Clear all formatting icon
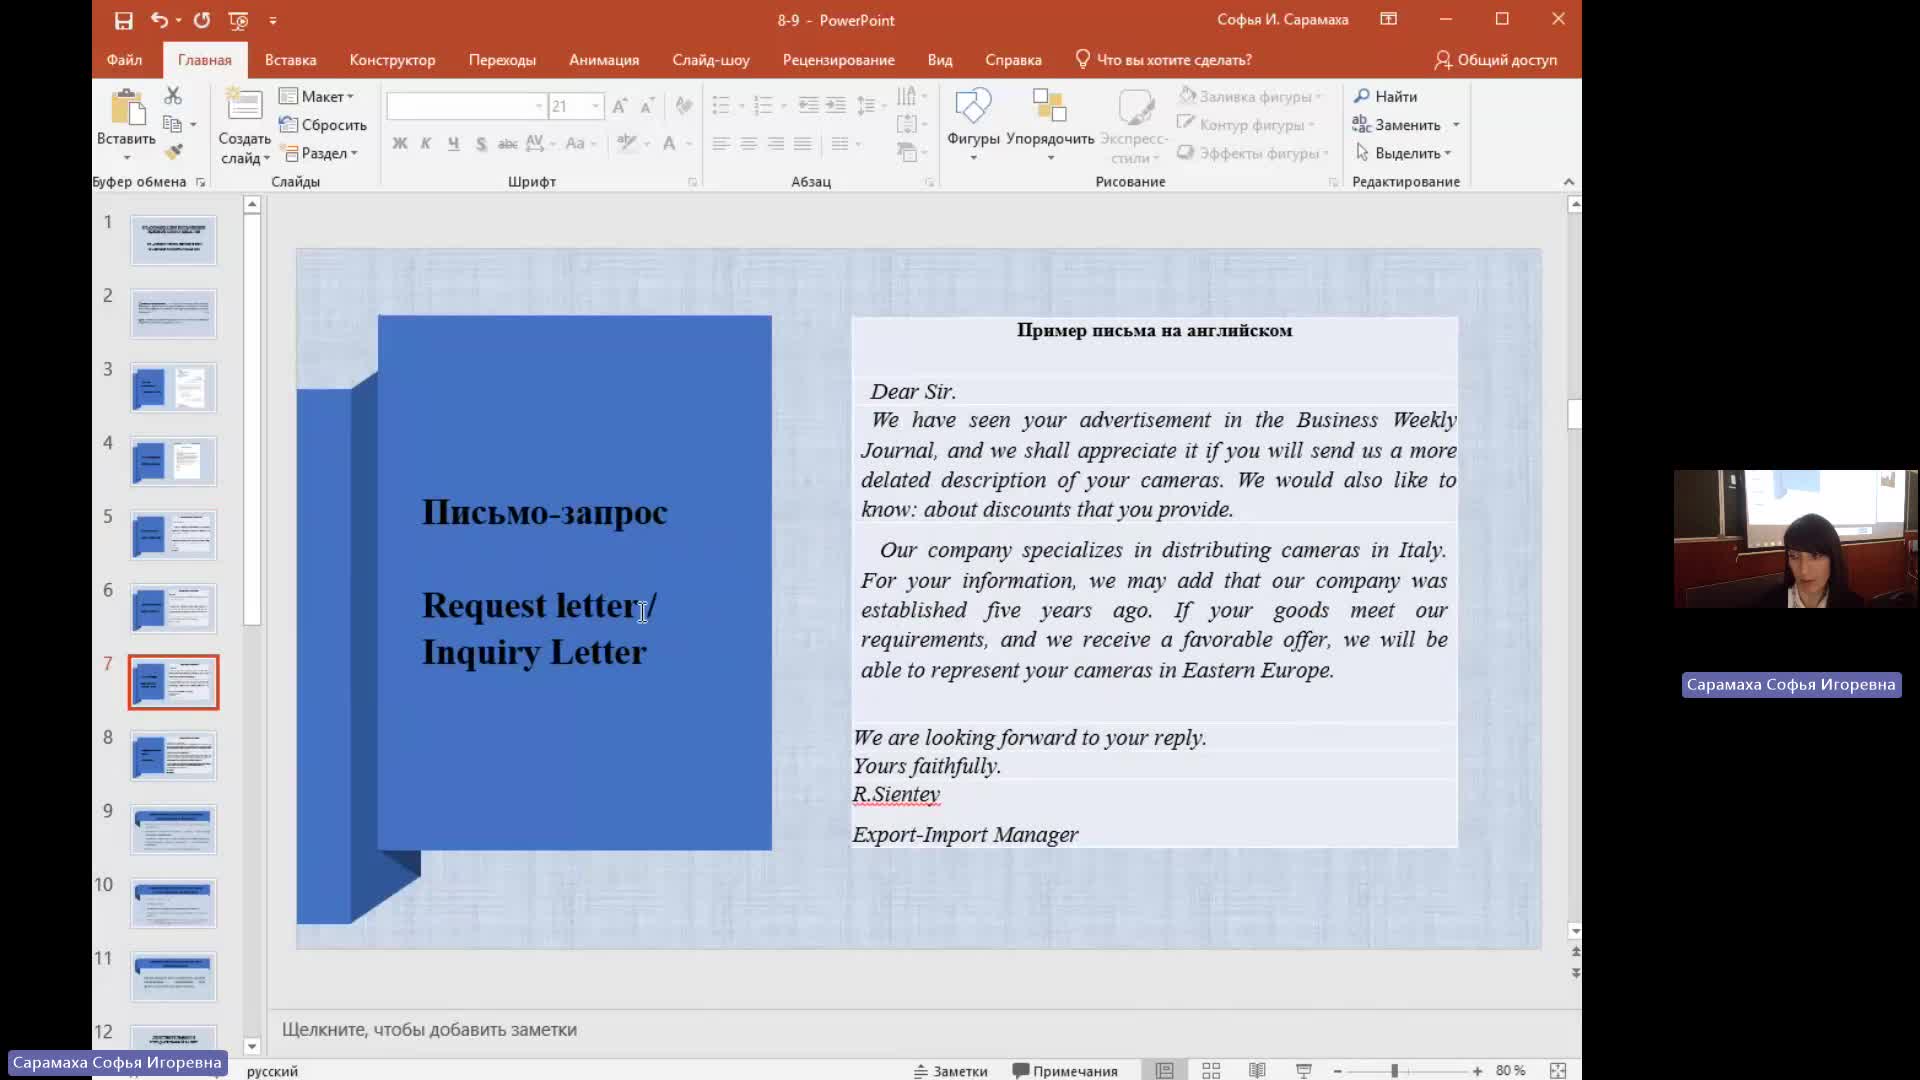 point(684,106)
